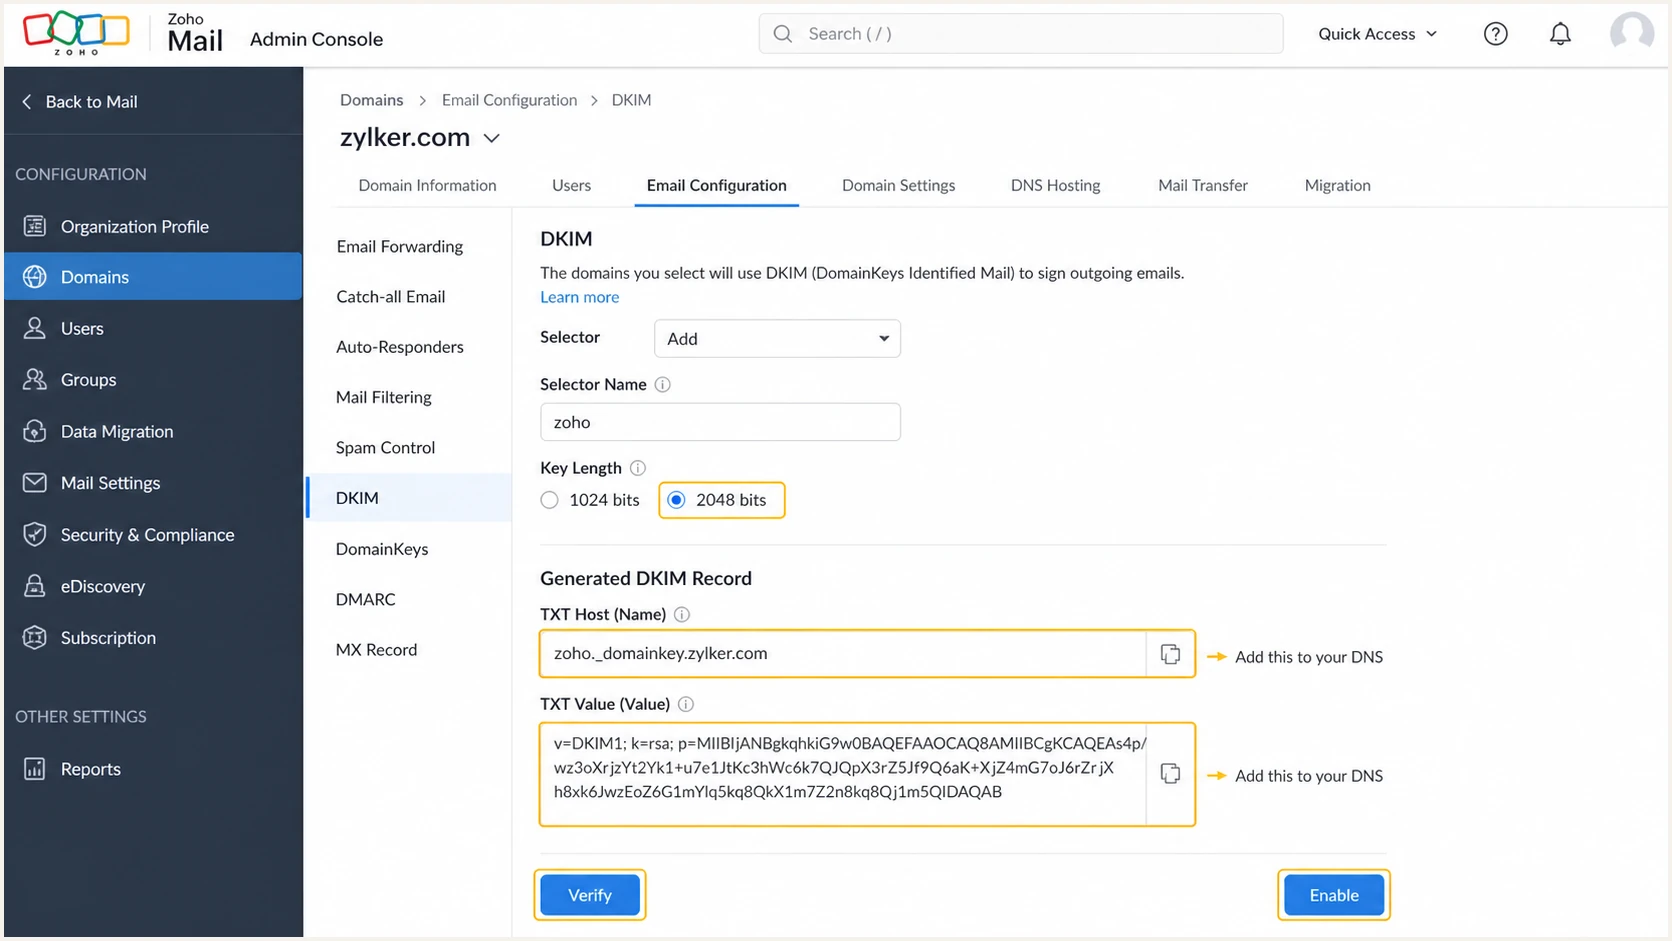Viewport: 1672px width, 941px height.
Task: Click the Enable button
Action: (x=1334, y=895)
